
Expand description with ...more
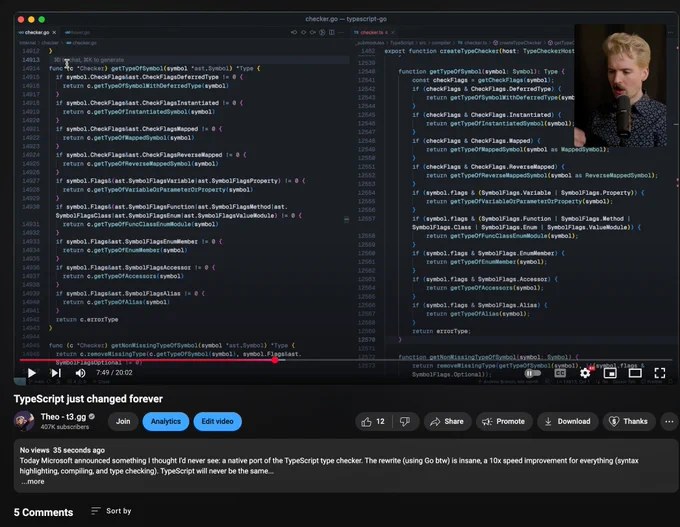click(33, 481)
